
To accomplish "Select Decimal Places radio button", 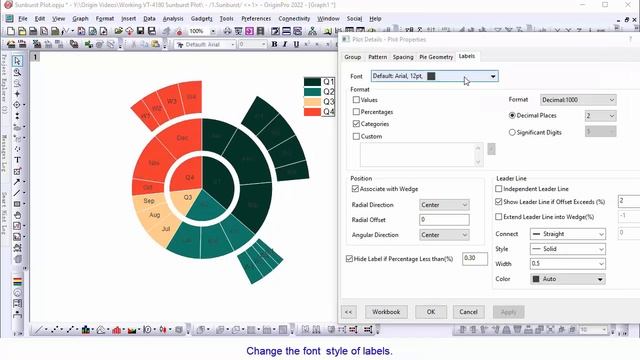I will click(512, 116).
